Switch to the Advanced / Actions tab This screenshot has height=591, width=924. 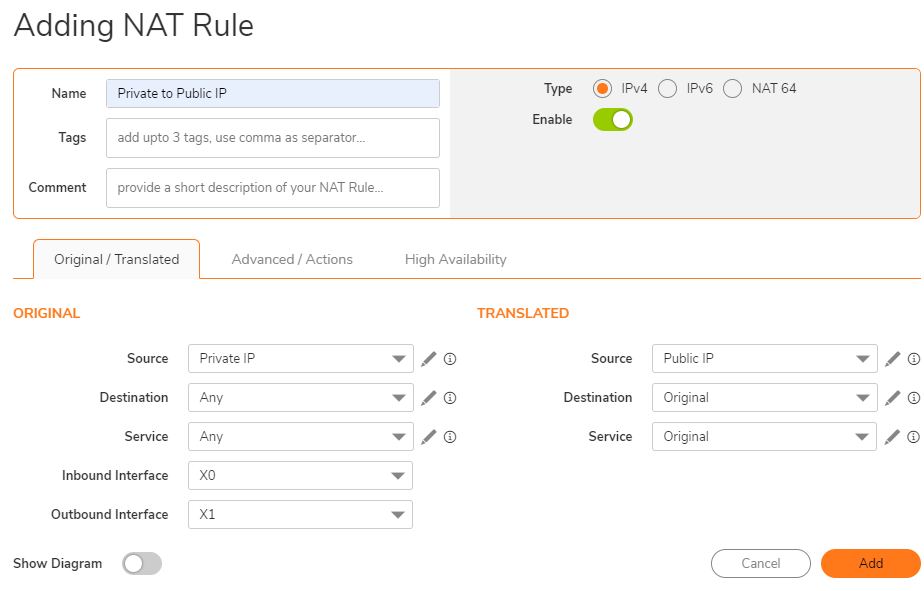[292, 259]
